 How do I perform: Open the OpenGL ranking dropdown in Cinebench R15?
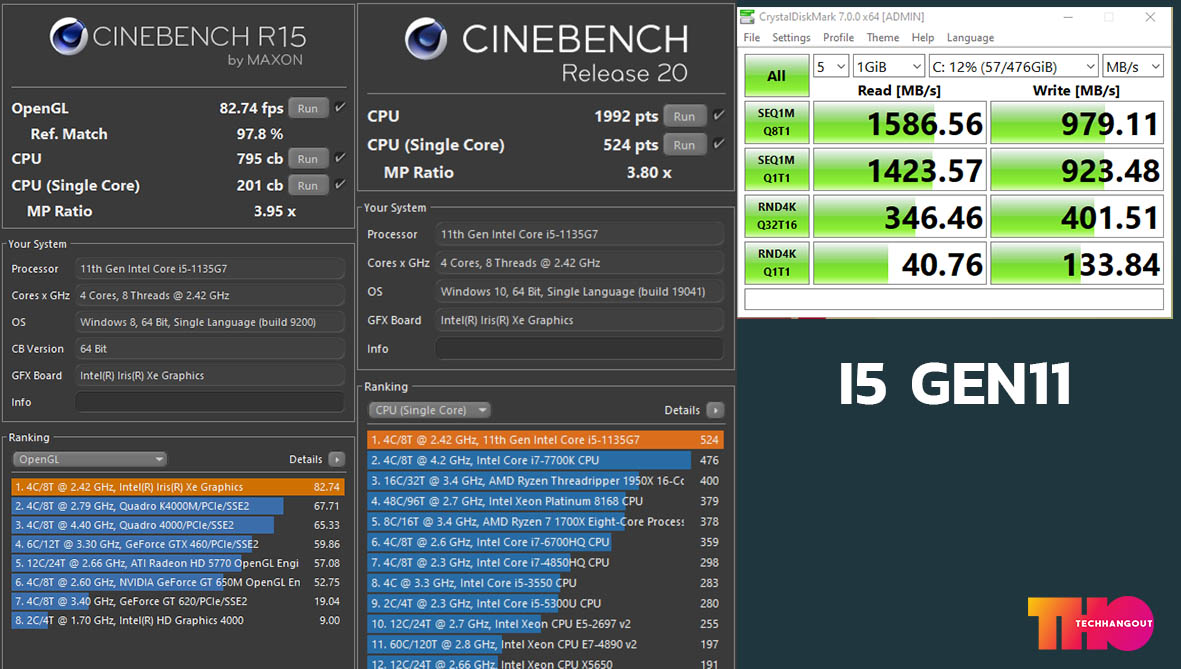(90, 459)
